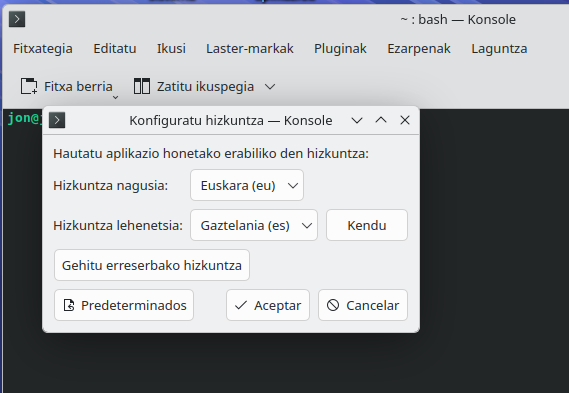Maximize the Konfiguratu hizkuntza dialog
This screenshot has width=569, height=393.
(x=381, y=120)
